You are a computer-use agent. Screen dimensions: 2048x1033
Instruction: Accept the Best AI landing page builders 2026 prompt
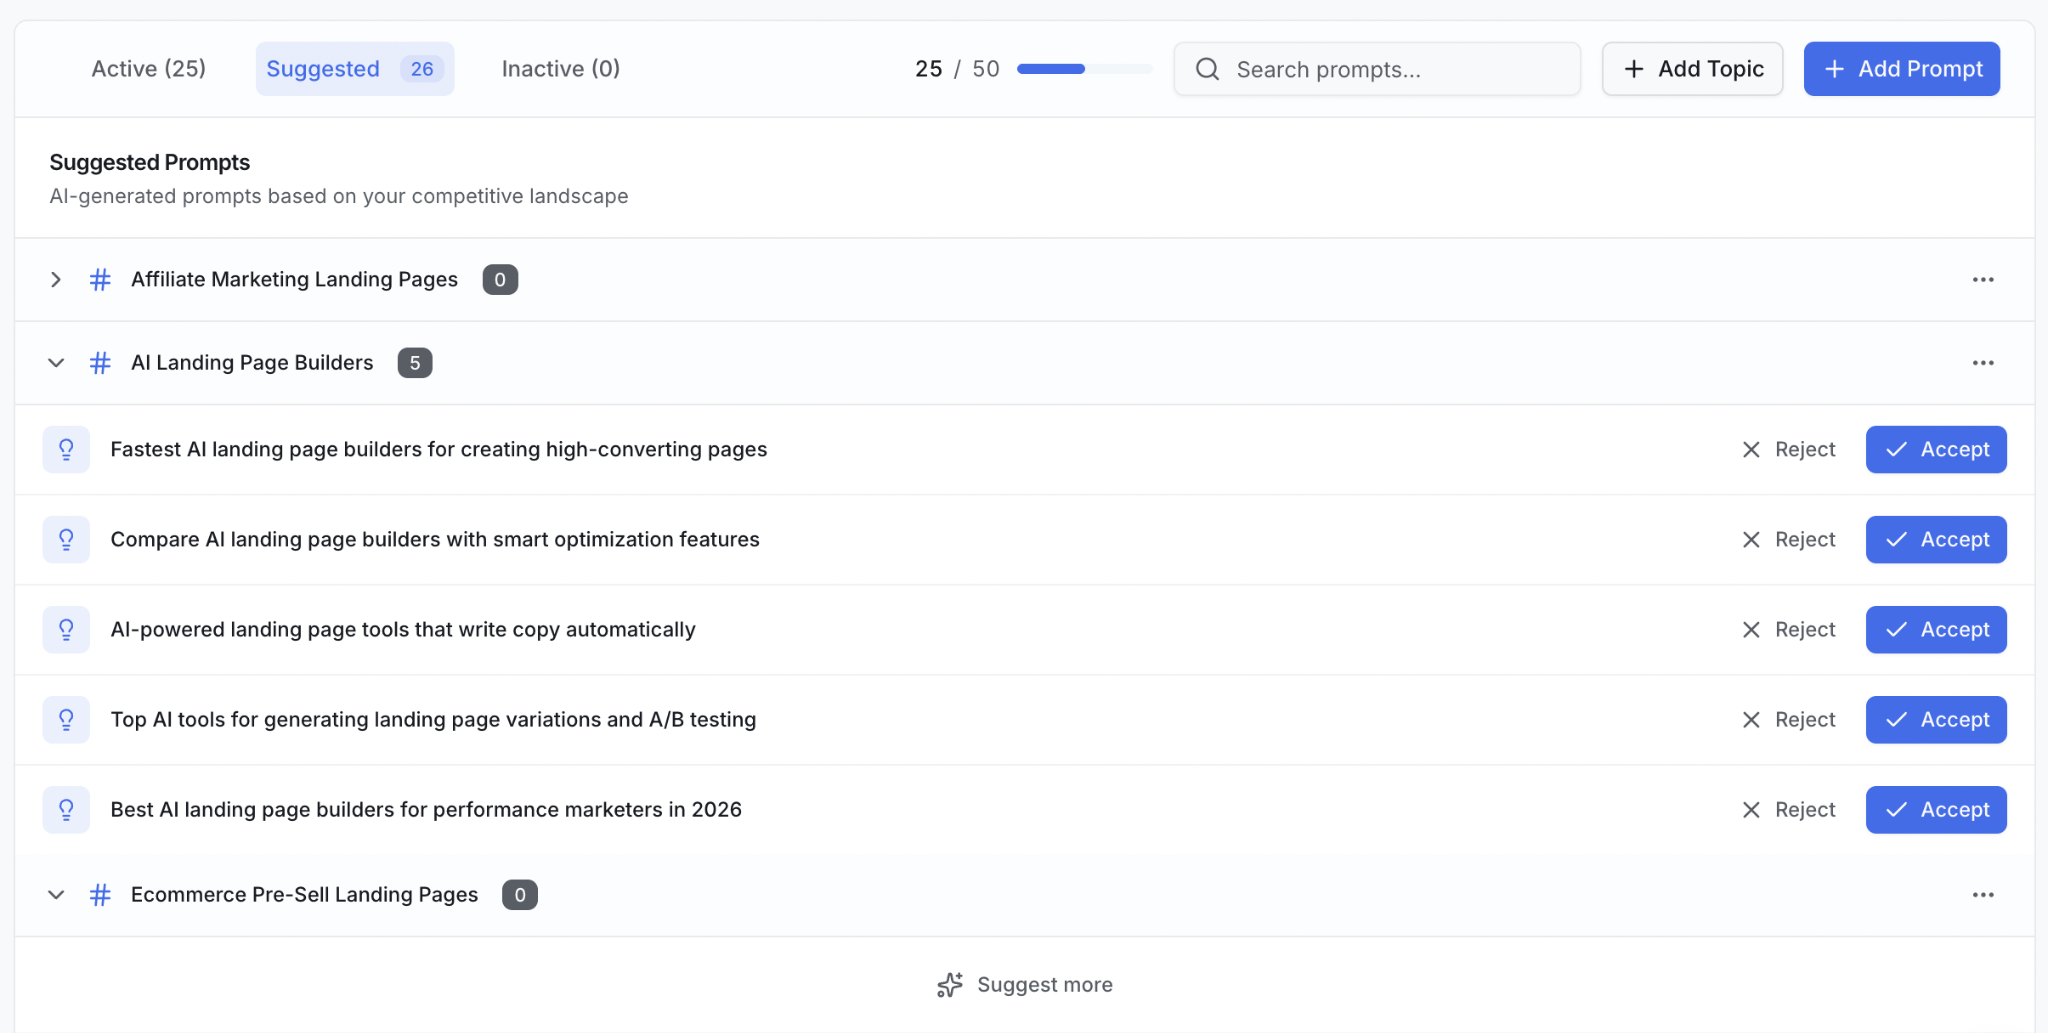pyautogui.click(x=1936, y=810)
